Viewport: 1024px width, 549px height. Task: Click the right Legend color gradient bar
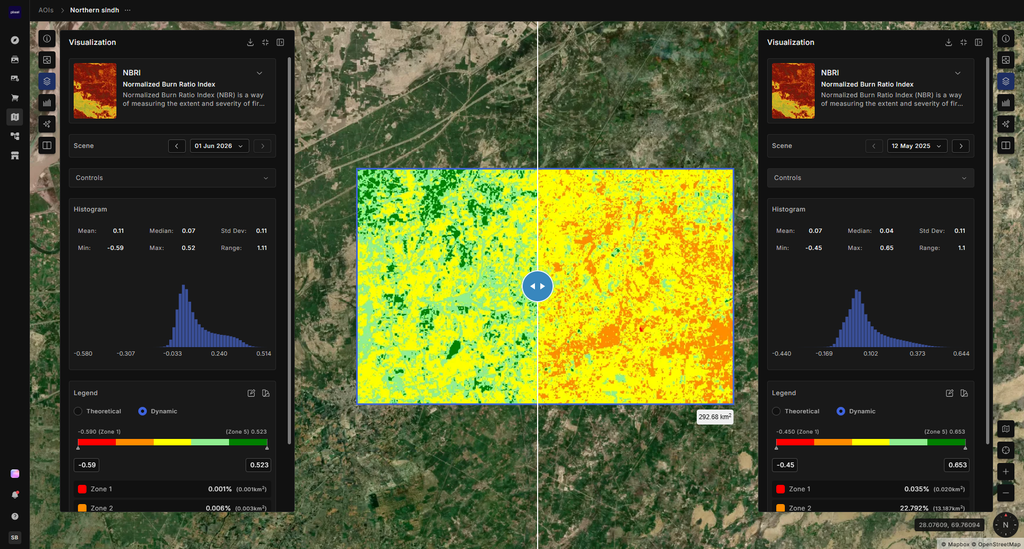coord(871,442)
